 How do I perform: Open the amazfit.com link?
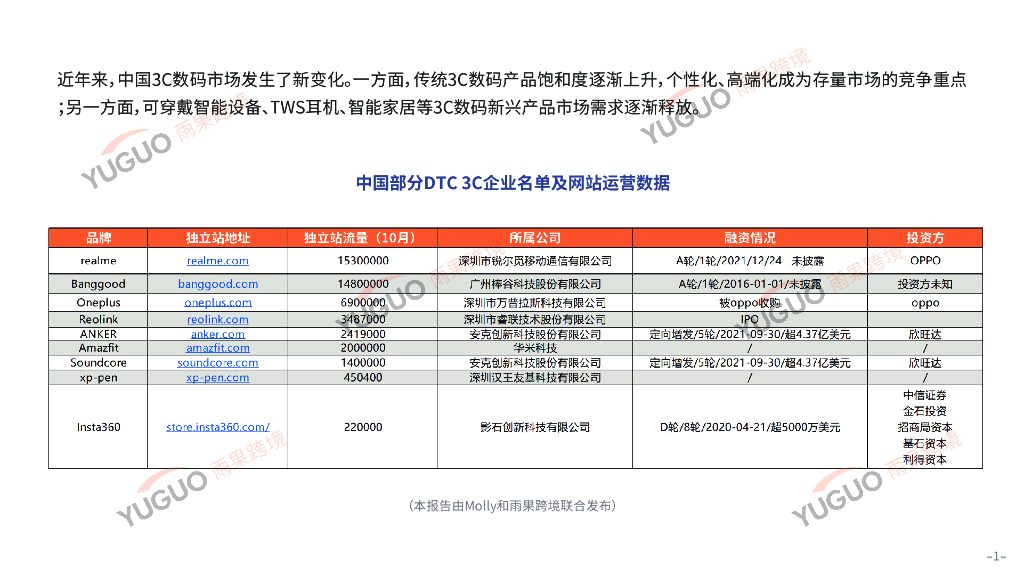click(217, 348)
